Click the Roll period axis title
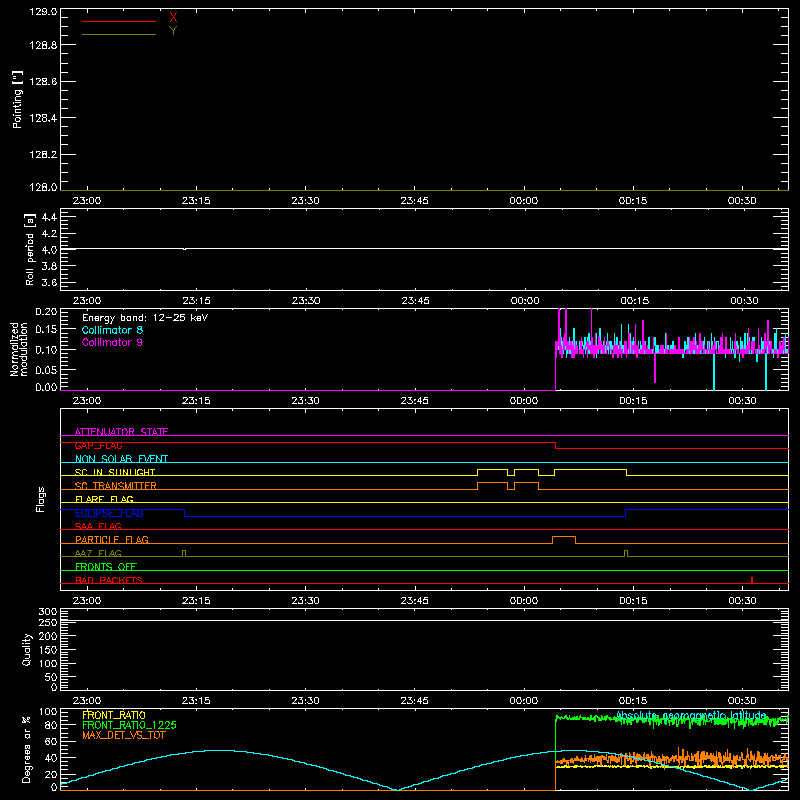 tap(29, 249)
